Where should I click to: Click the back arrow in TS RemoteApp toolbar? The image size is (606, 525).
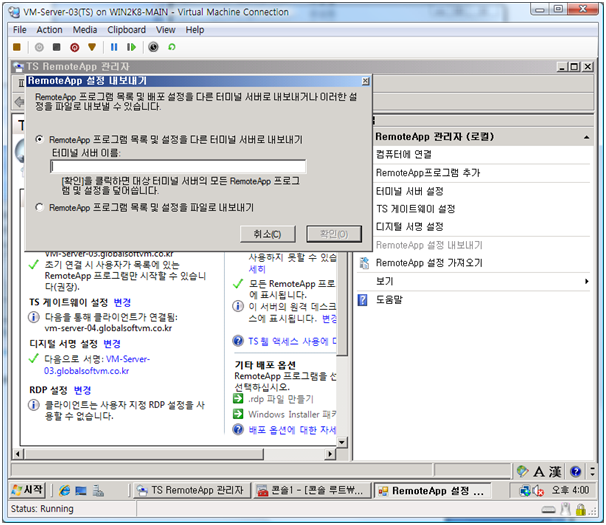click(x=19, y=102)
